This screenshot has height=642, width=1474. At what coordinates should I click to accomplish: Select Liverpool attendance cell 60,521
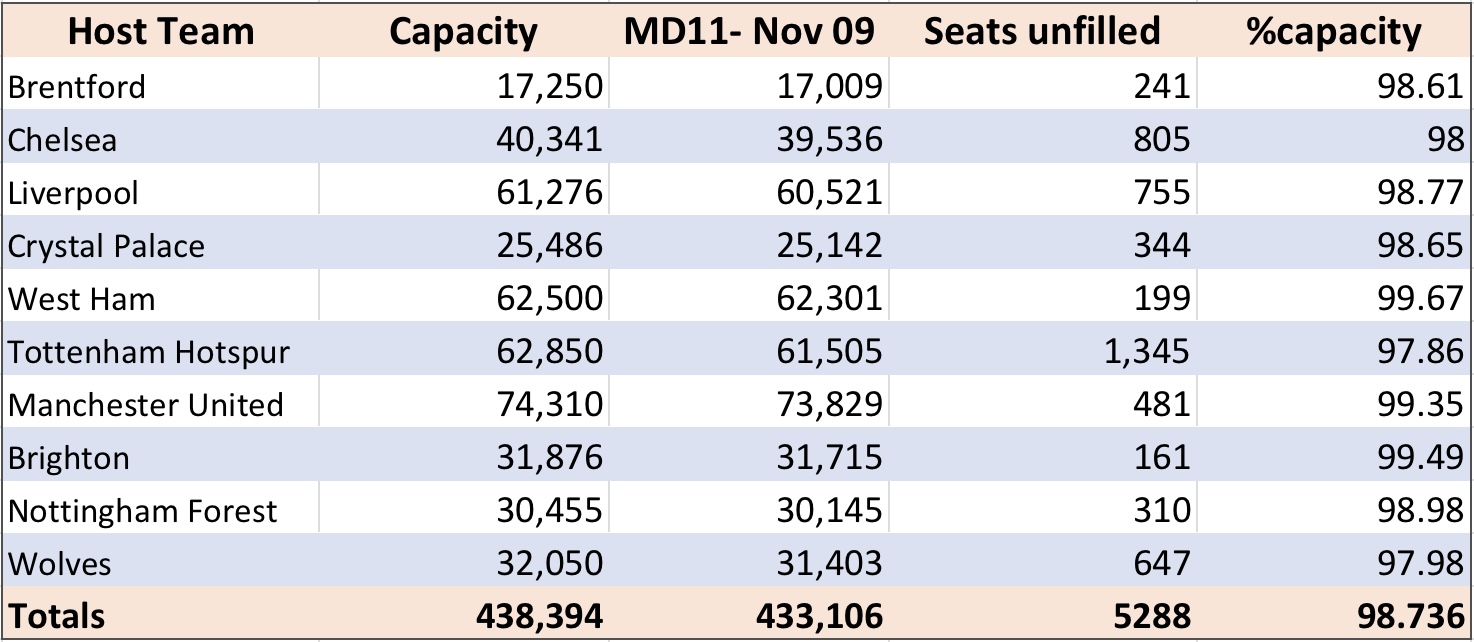coord(748,193)
